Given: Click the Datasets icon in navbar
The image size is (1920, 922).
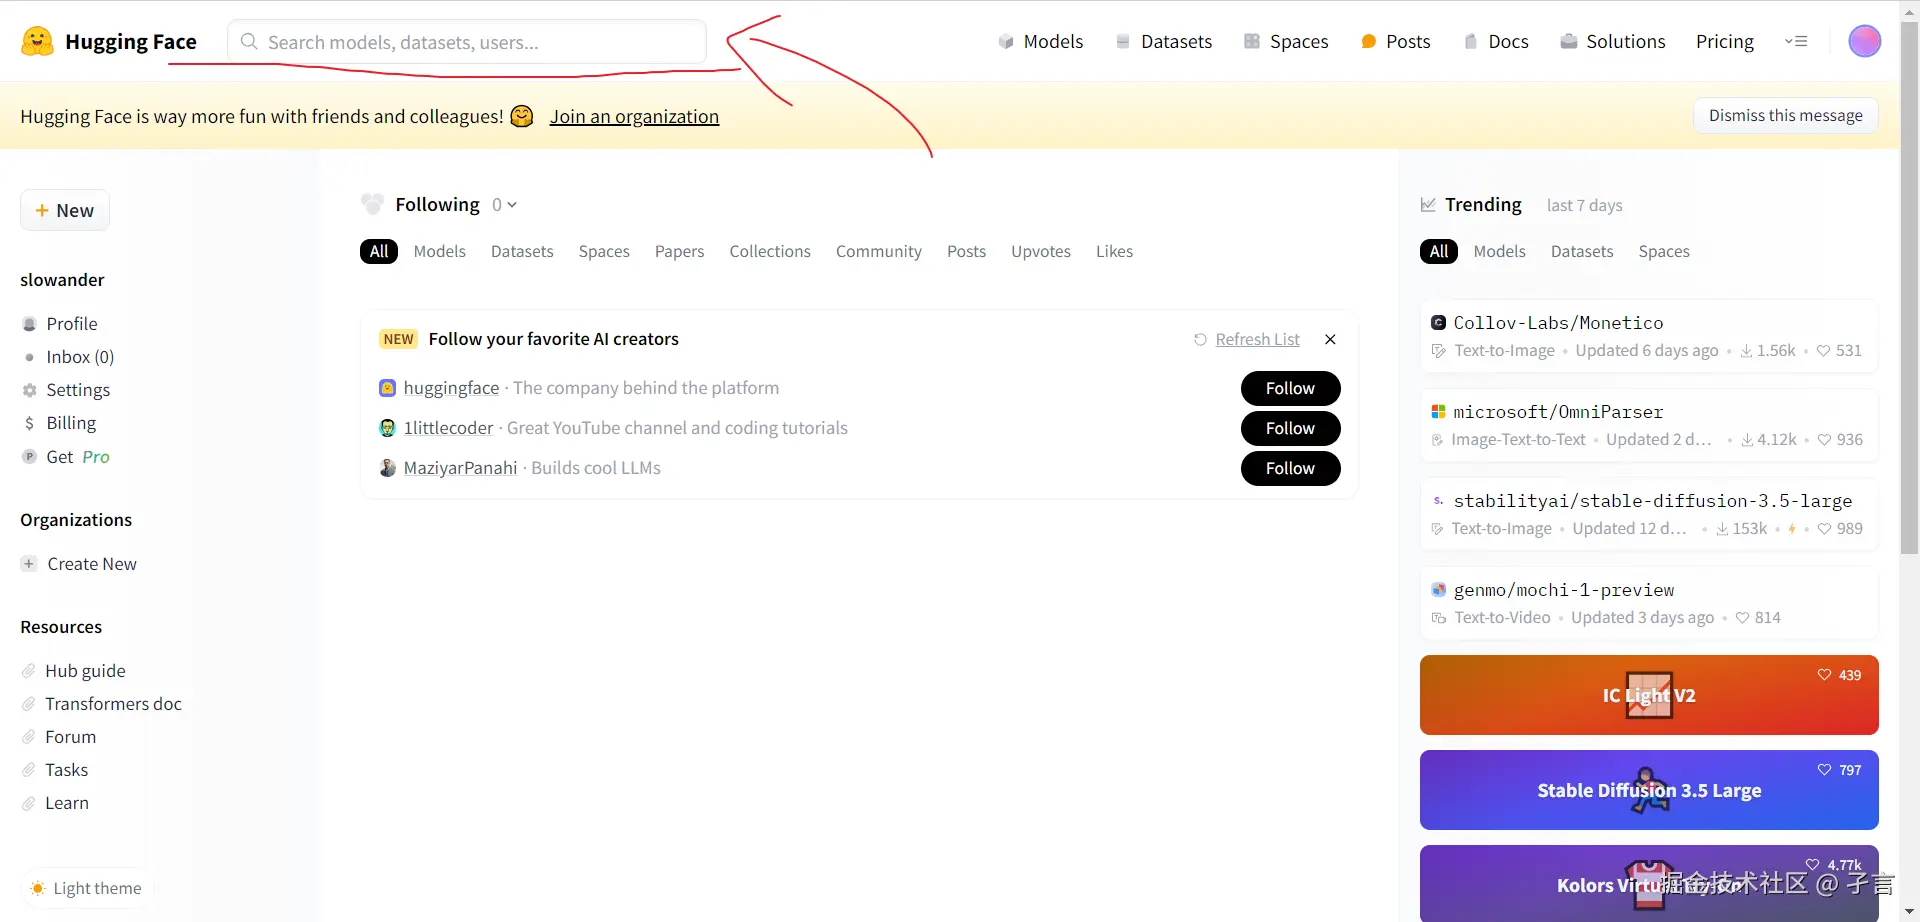Looking at the screenshot, I should (1123, 41).
